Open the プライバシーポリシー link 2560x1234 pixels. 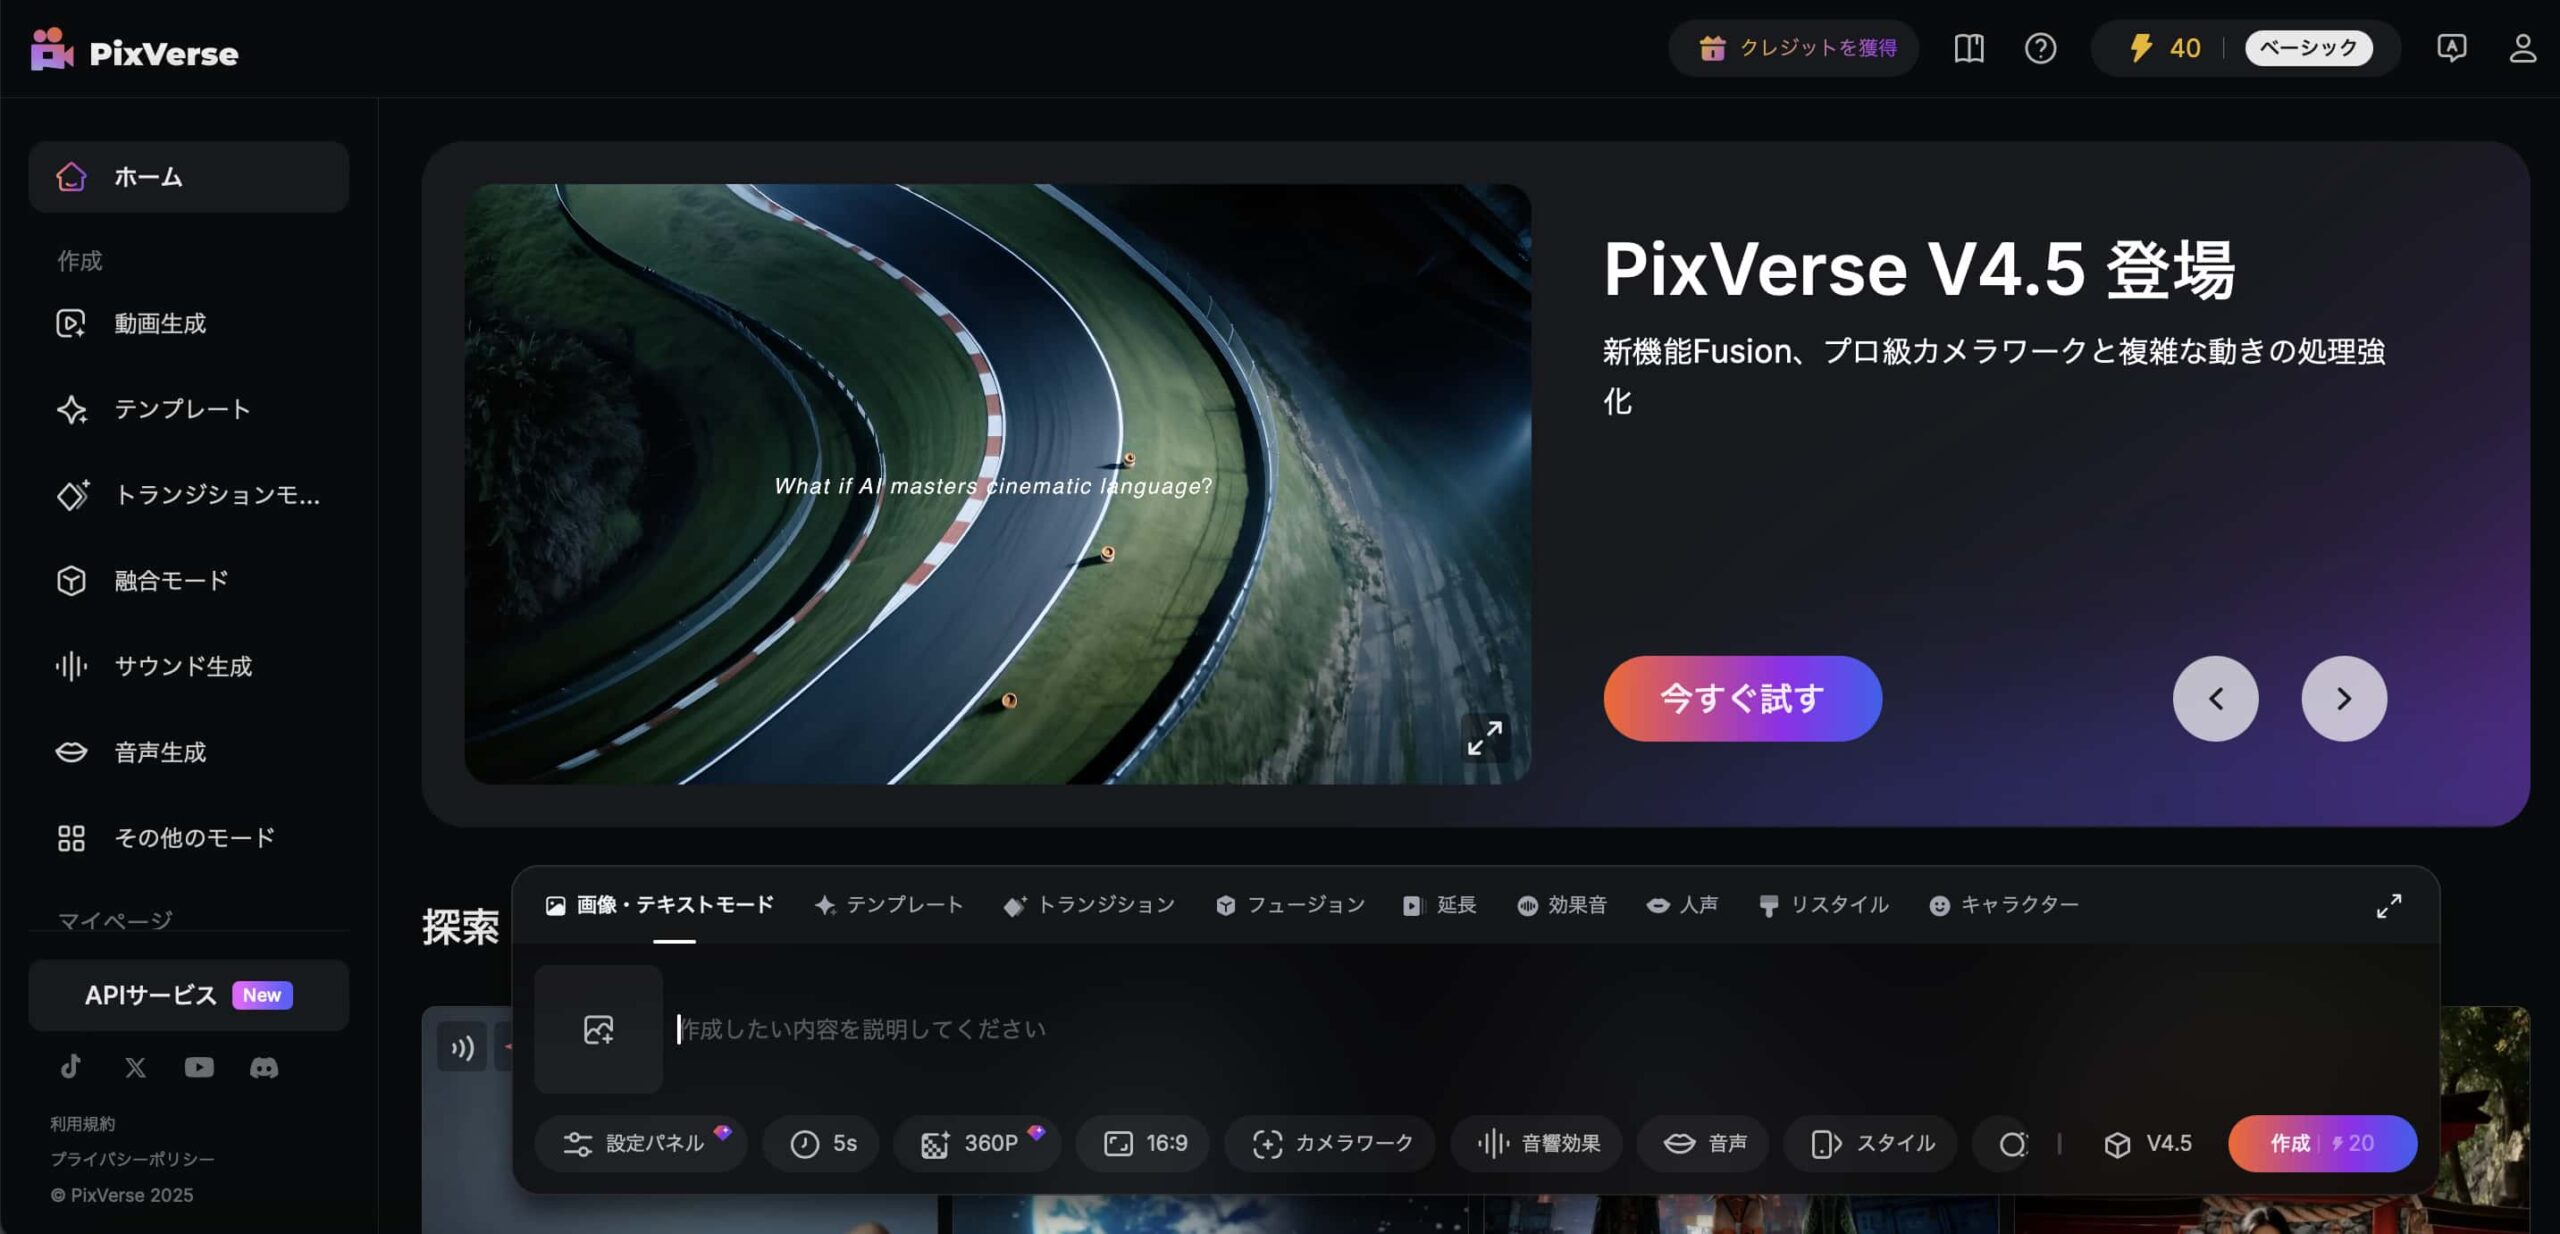133,1159
